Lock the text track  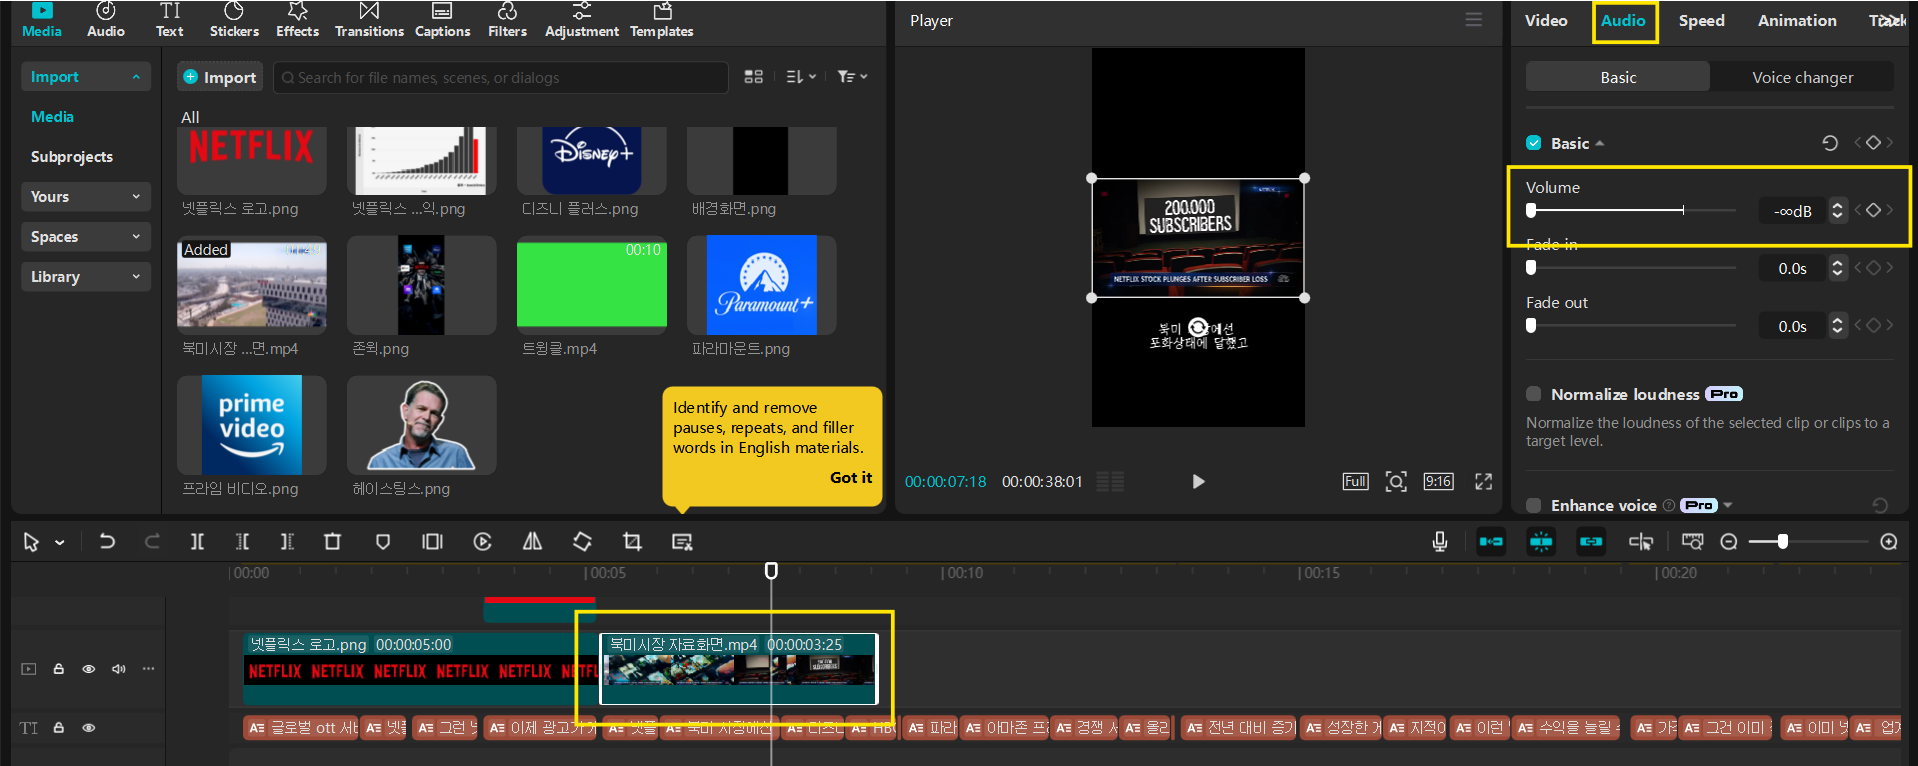(58, 728)
